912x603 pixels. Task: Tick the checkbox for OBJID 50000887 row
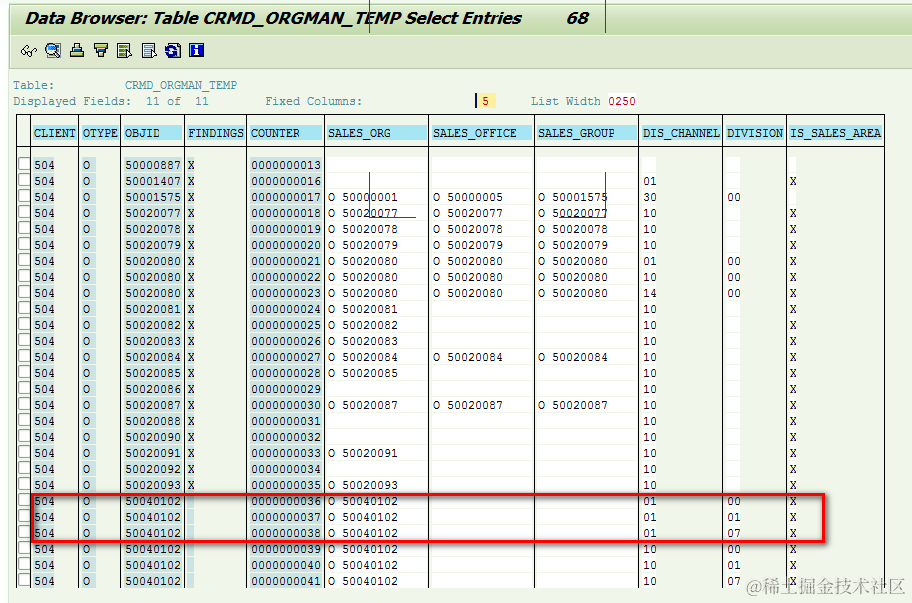pos(24,164)
